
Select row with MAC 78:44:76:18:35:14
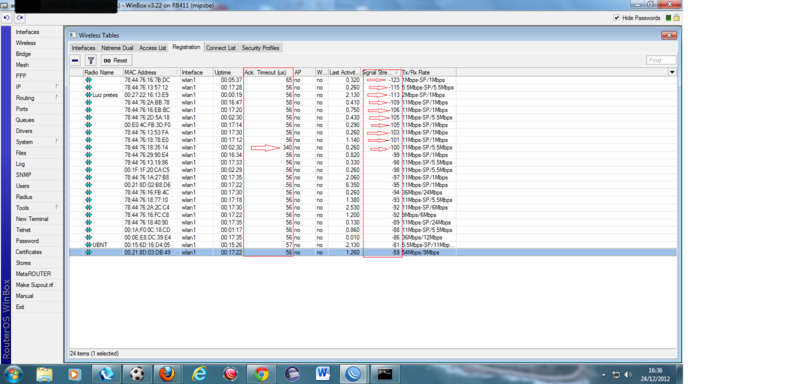click(373, 147)
